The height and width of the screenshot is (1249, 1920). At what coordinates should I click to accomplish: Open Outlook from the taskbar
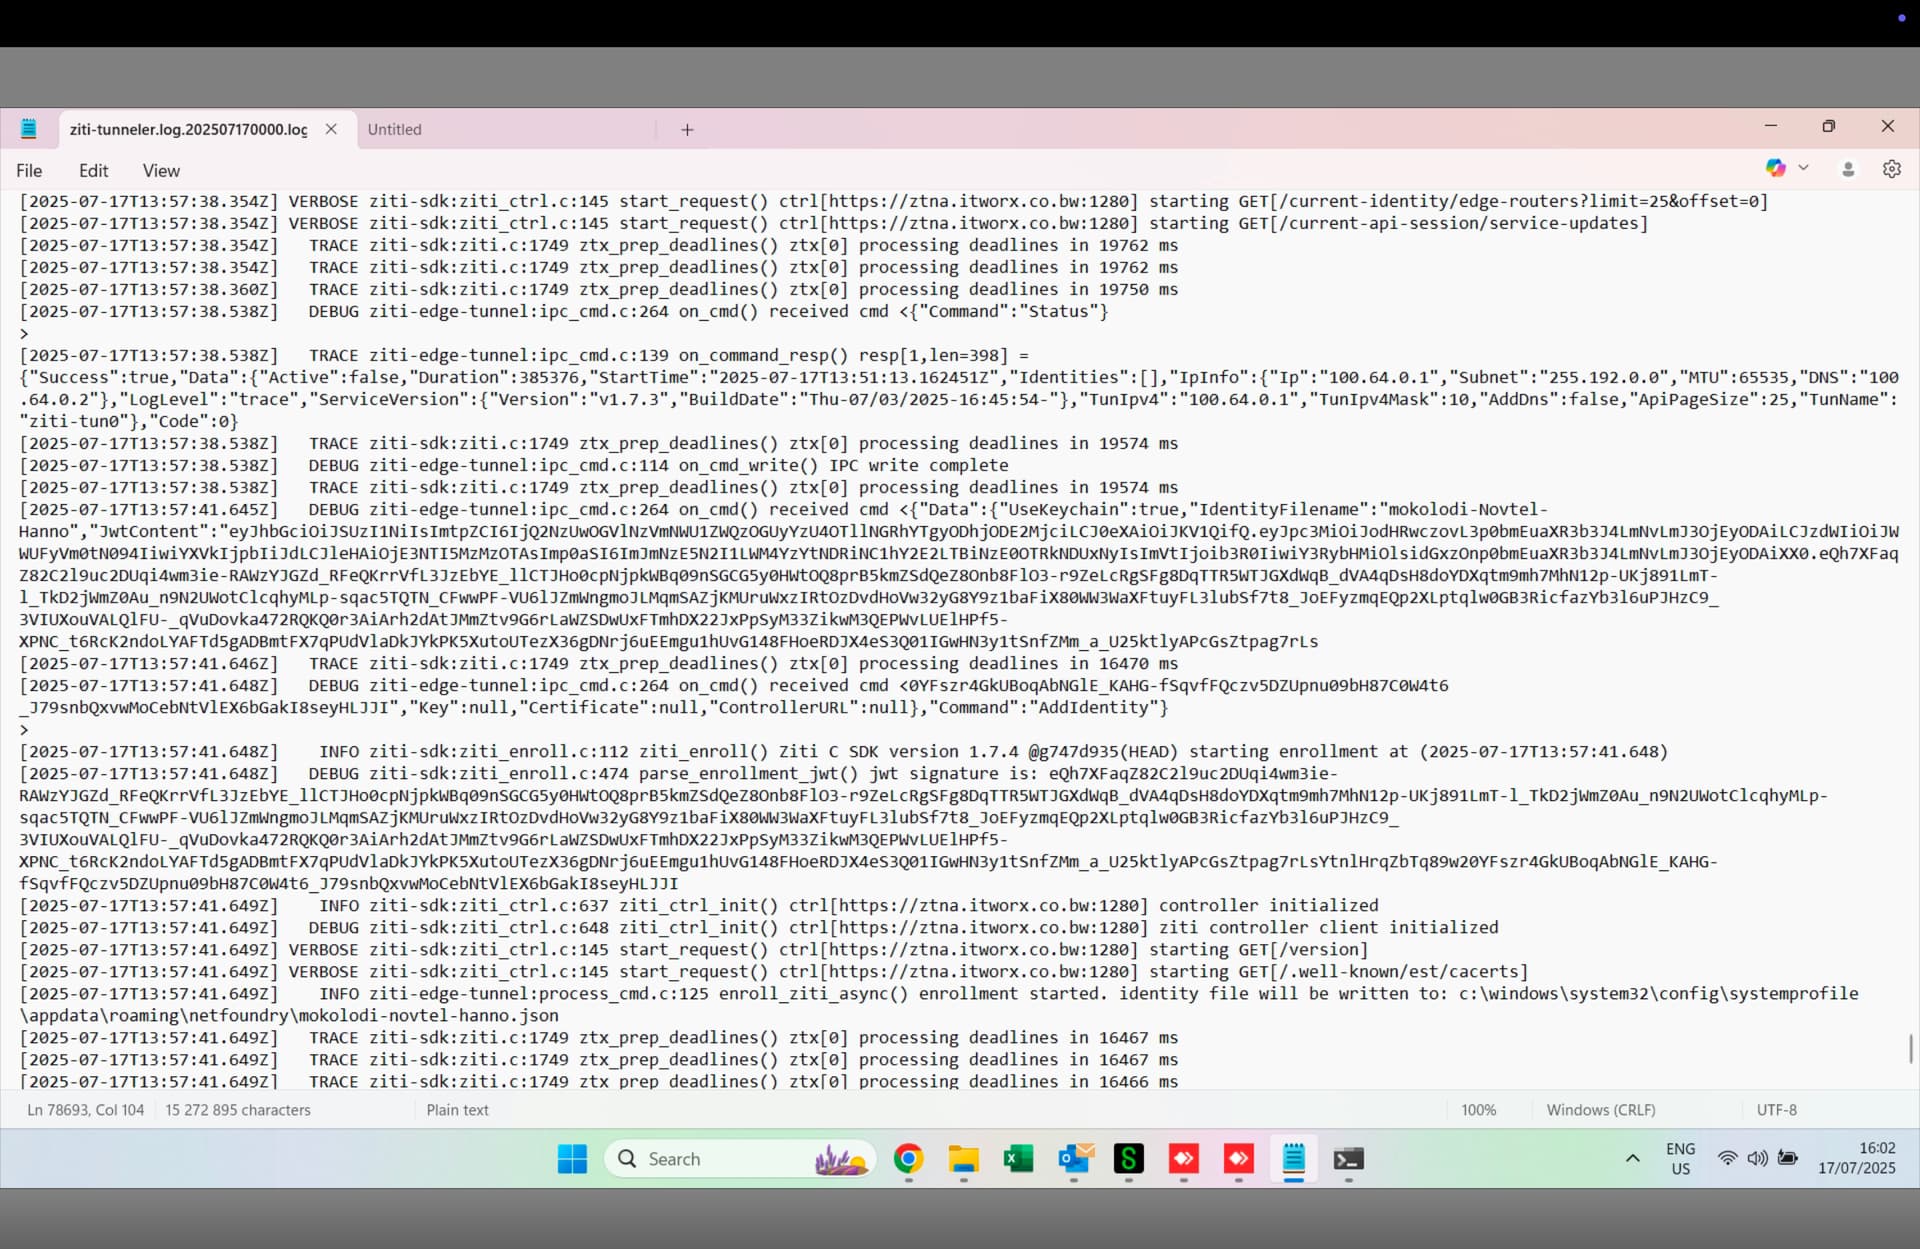point(1074,1159)
